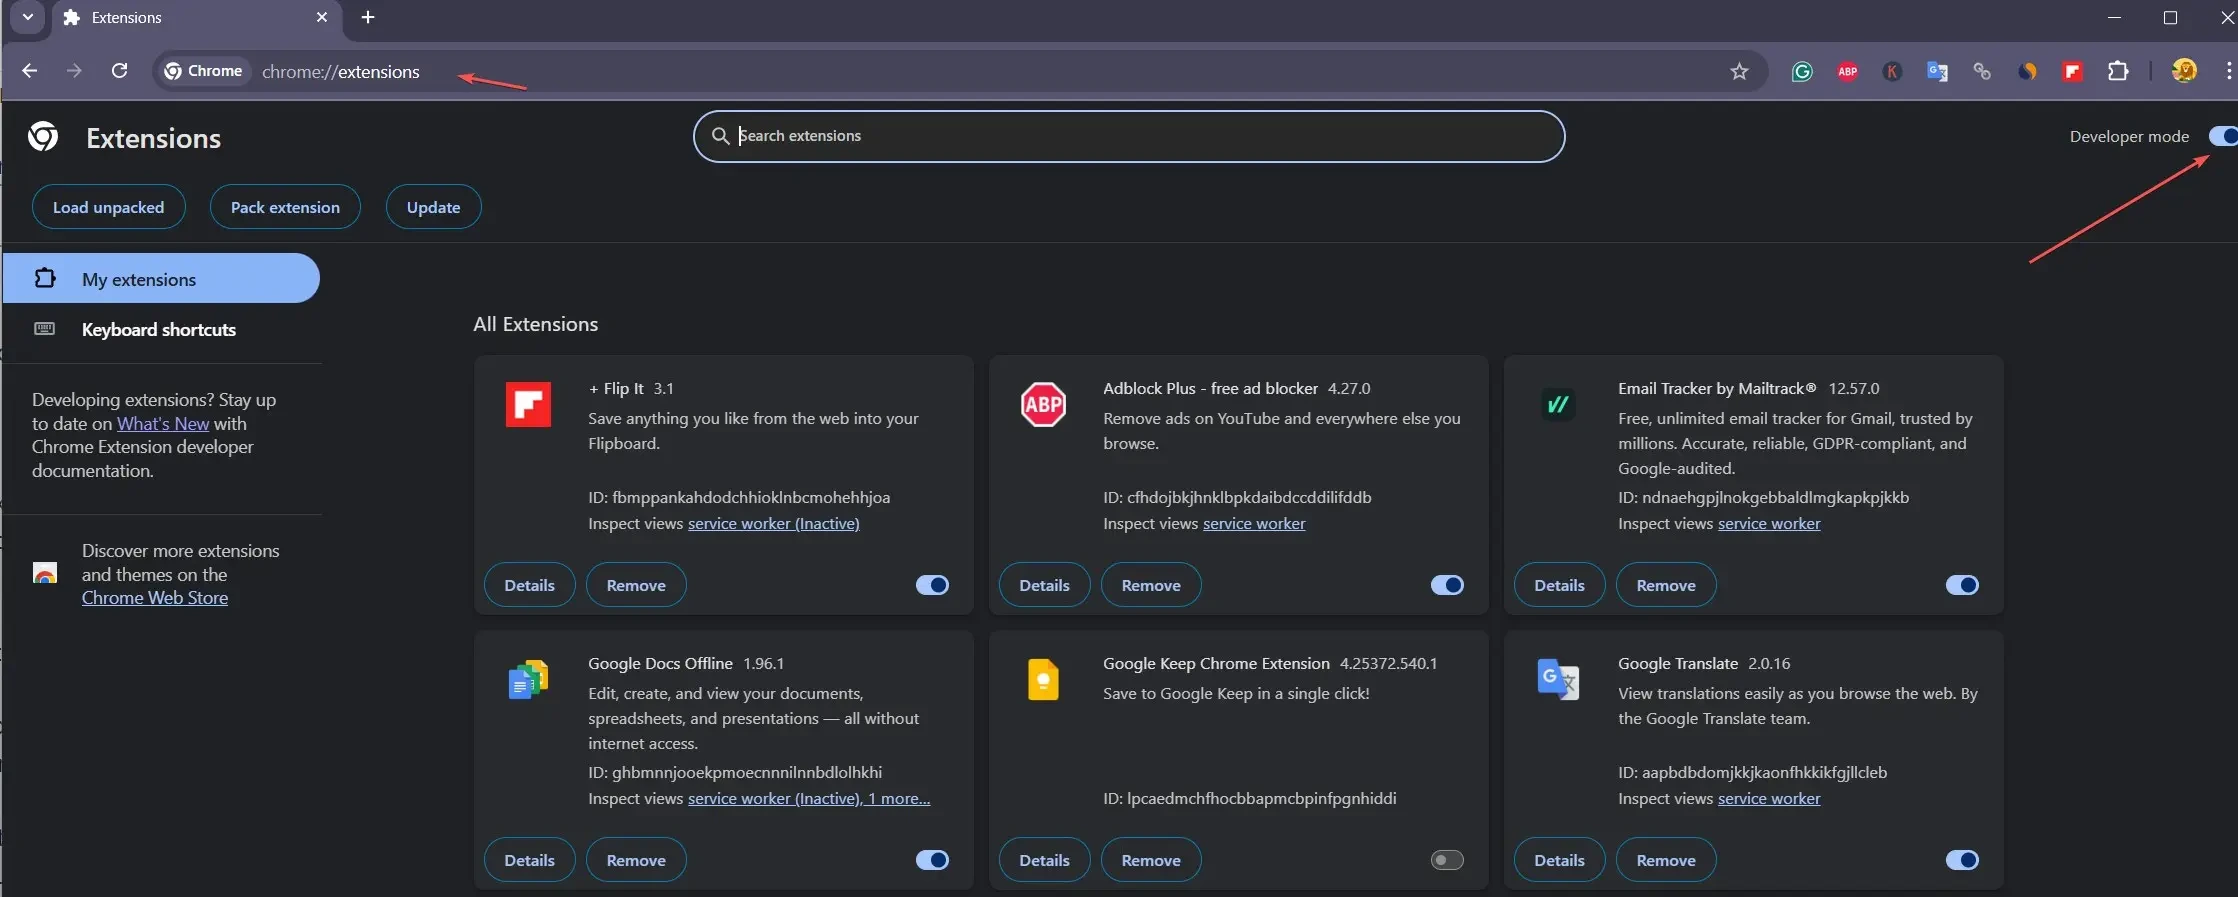
Task: Select My extensions in sidebar
Action: (x=161, y=278)
